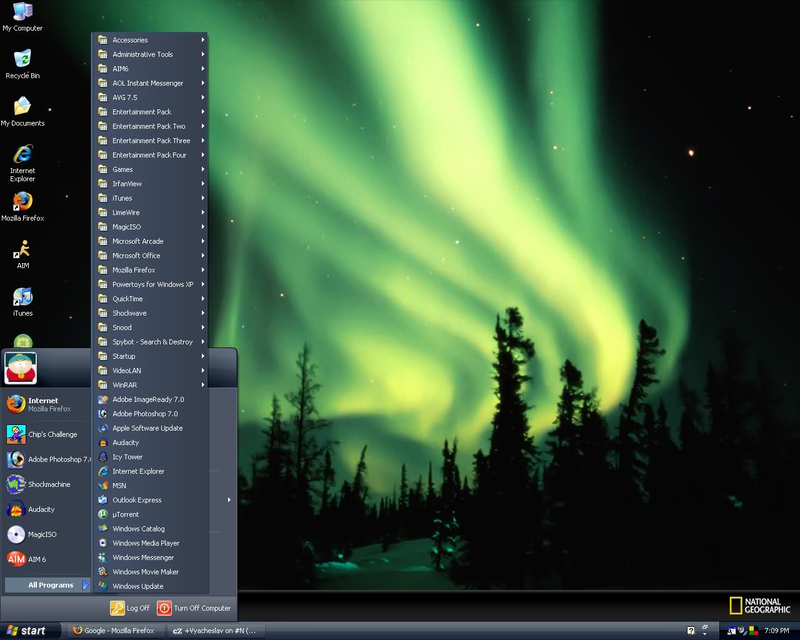The image size is (800, 640).
Task: Expand the Microsoft Office submenu
Action: pyautogui.click(x=152, y=255)
